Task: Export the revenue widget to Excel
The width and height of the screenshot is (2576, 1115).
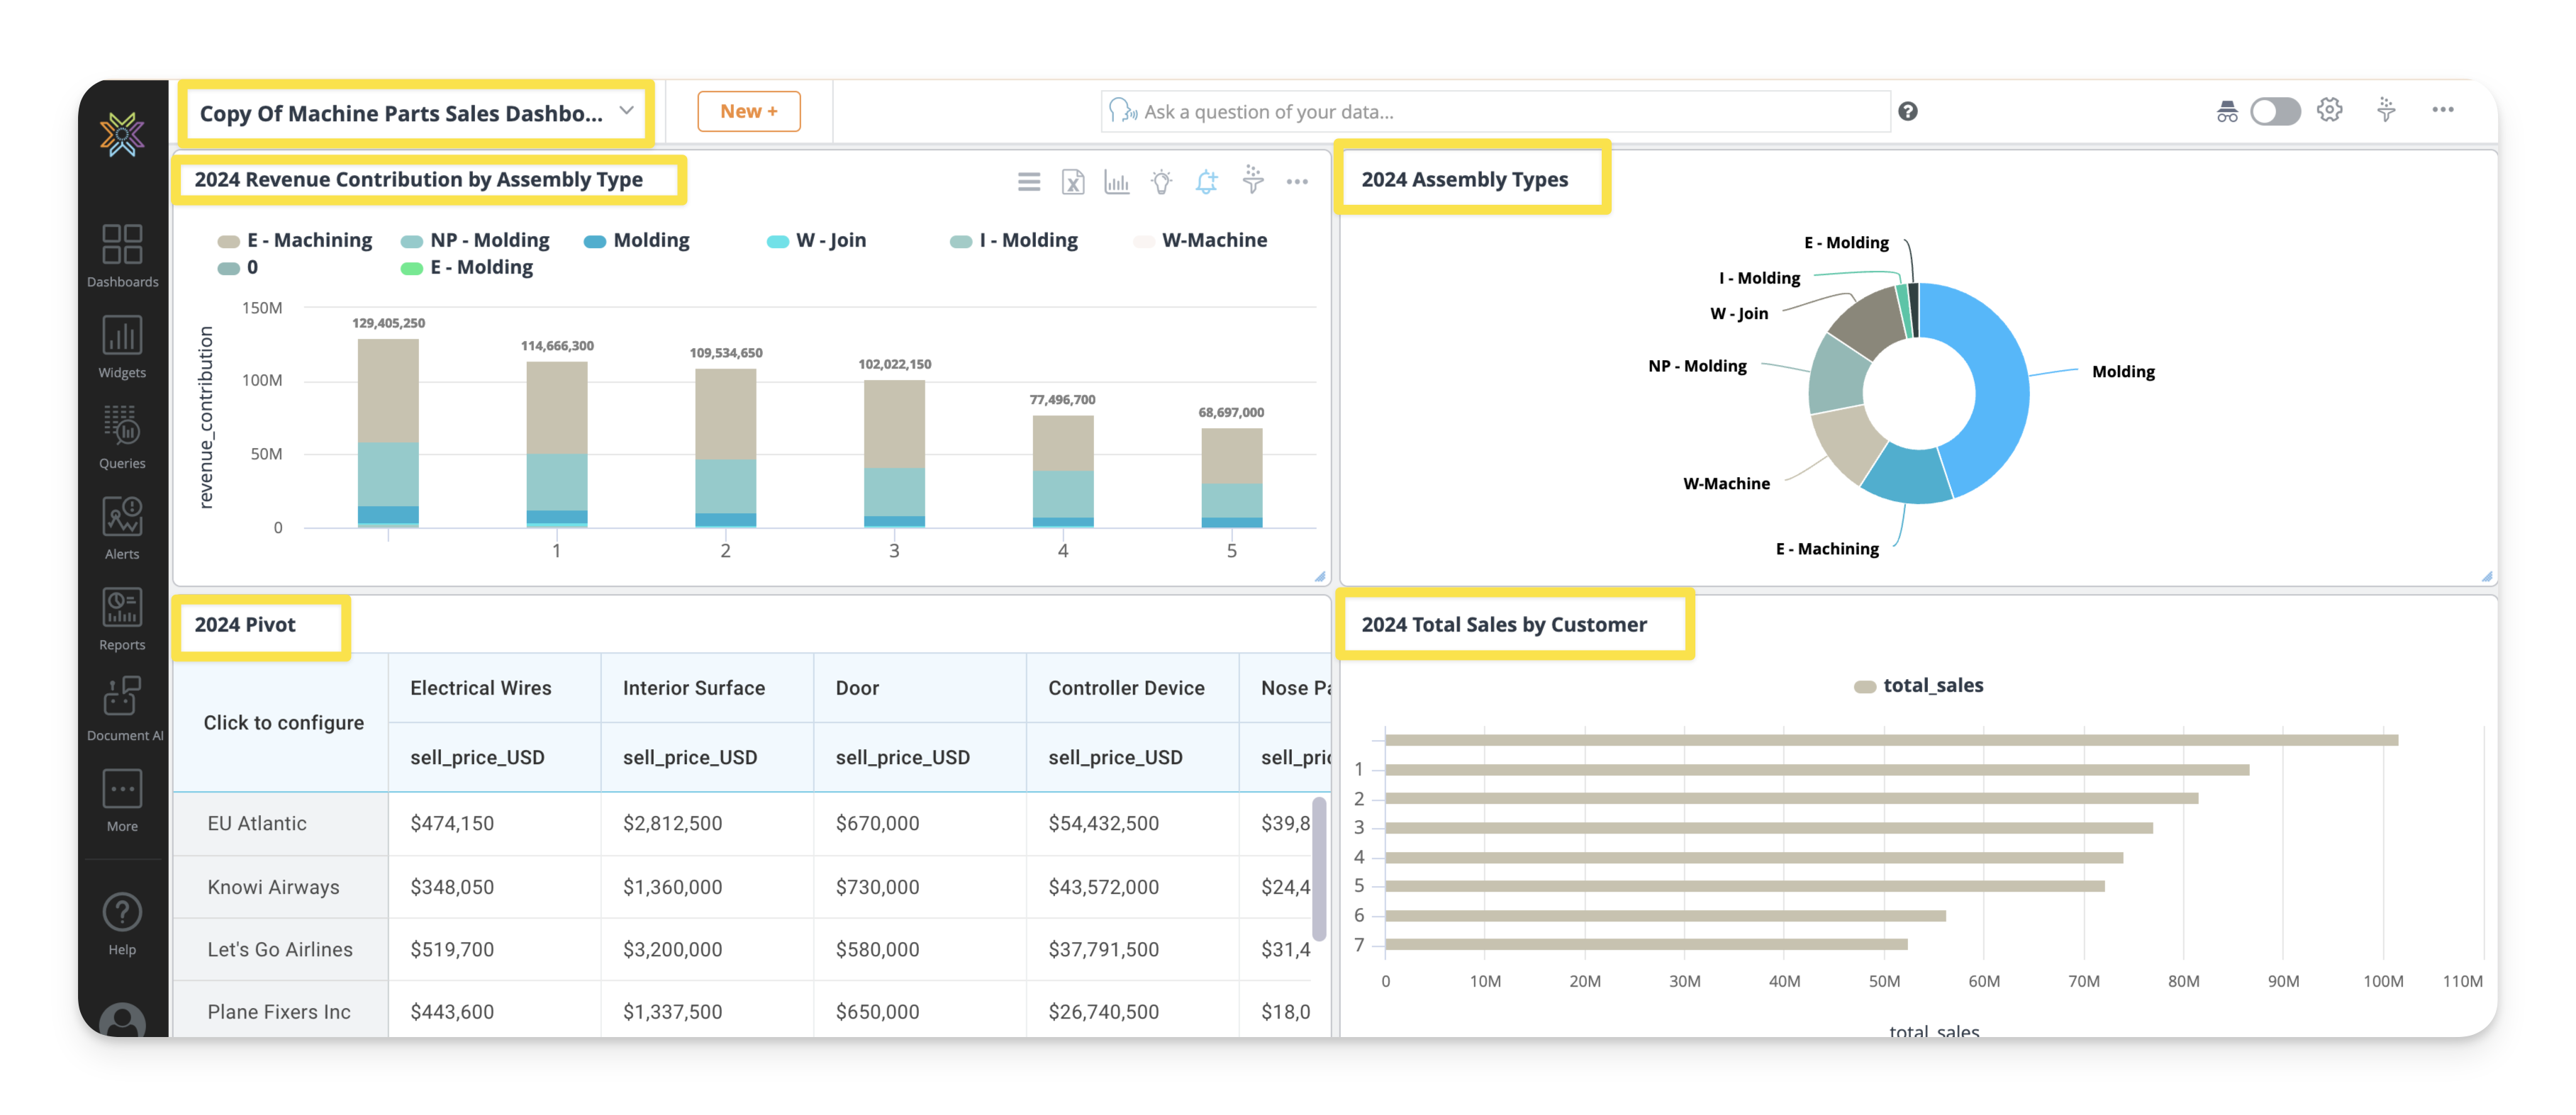Action: [x=1072, y=182]
